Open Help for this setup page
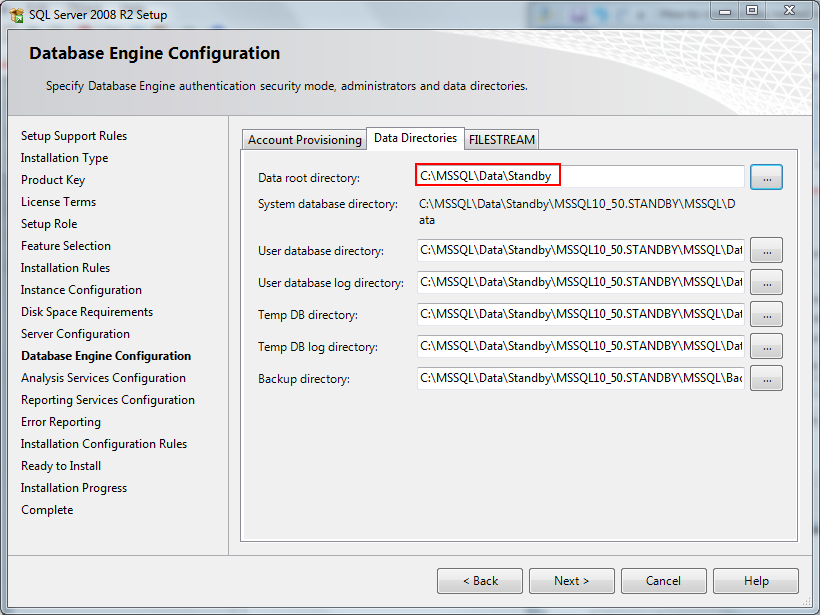The height and width of the screenshot is (615, 820). (756, 581)
